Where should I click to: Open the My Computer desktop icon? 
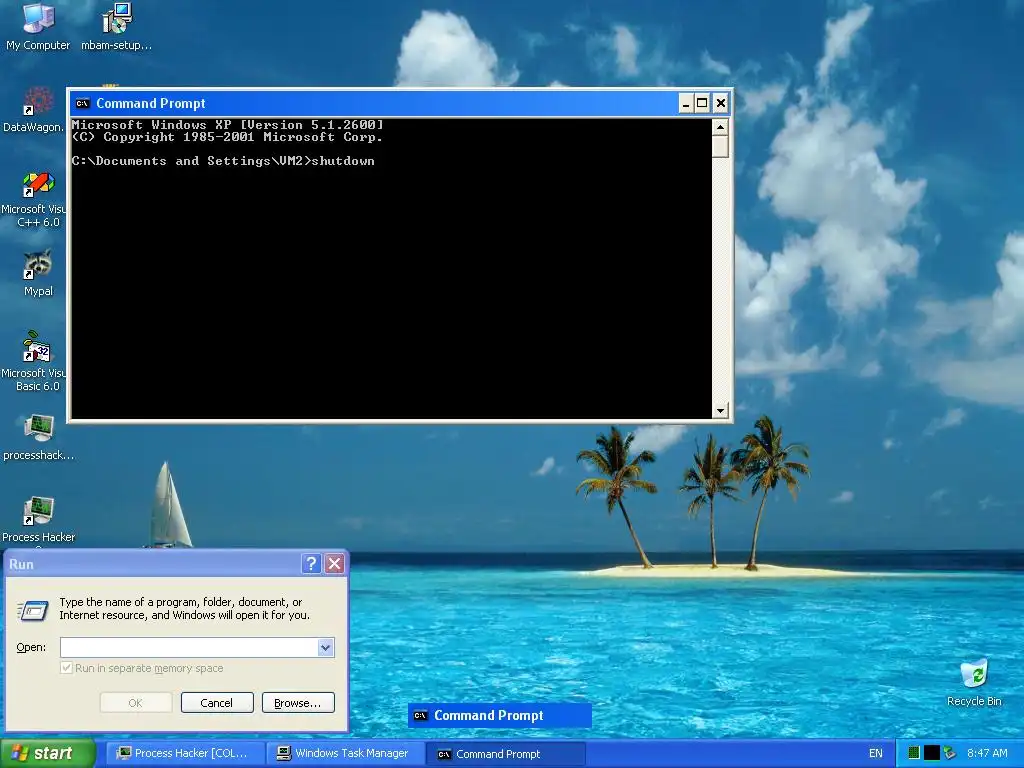[x=38, y=26]
